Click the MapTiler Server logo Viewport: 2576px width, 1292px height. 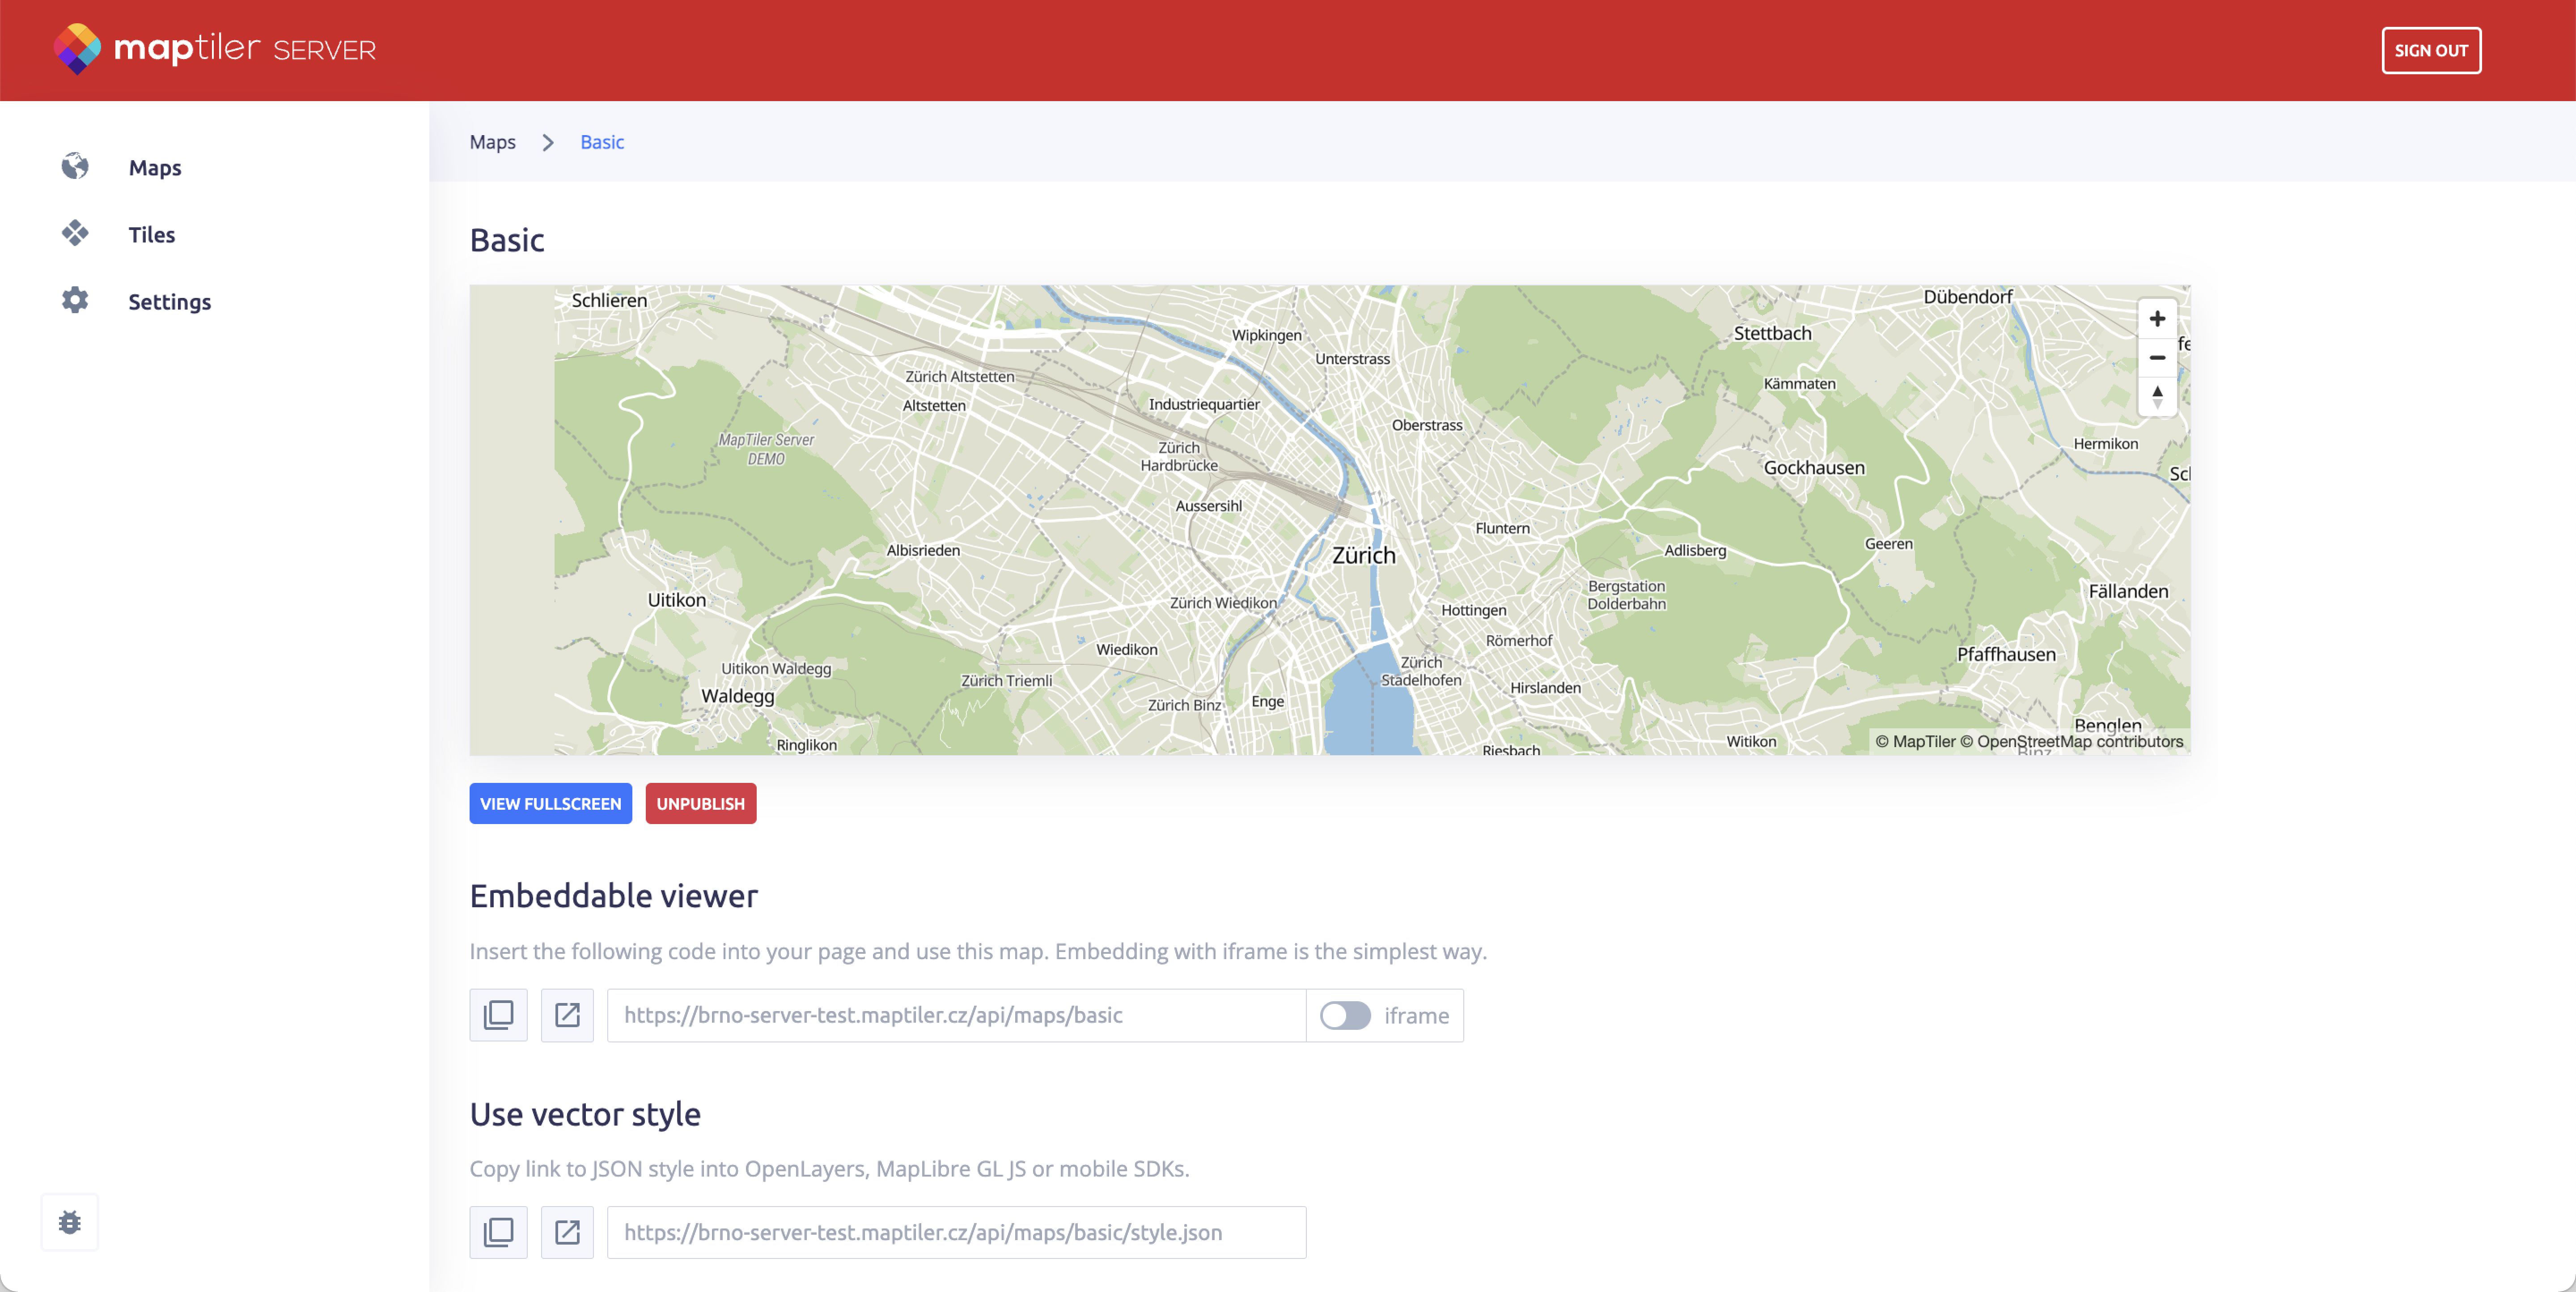coord(214,49)
